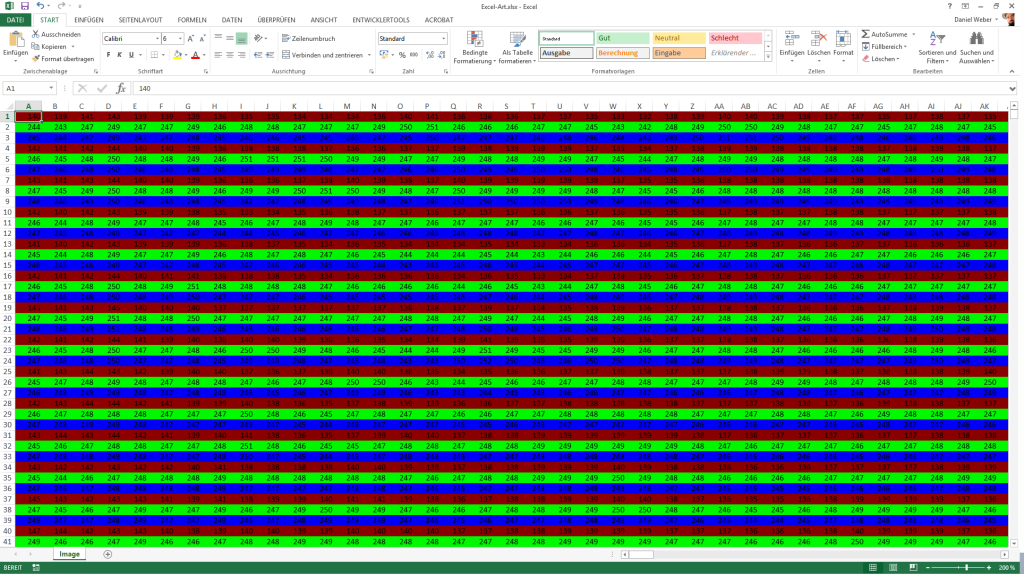Click the insert function fx icon
Screen dimensions: 1024x574
pos(121,88)
